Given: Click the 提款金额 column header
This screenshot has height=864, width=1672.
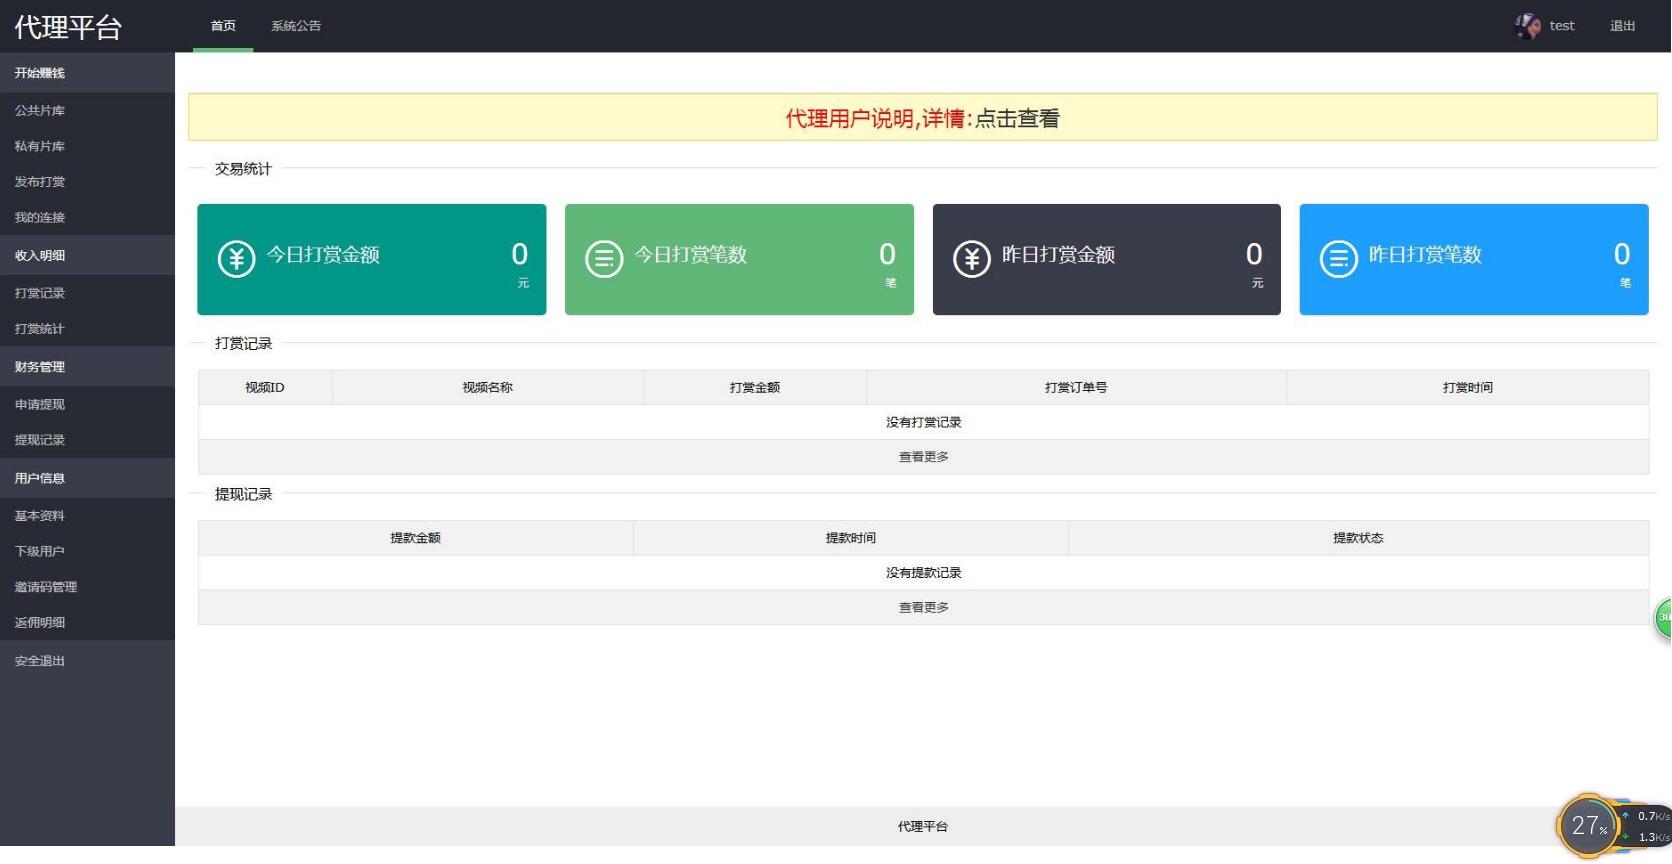Looking at the screenshot, I should coord(416,538).
